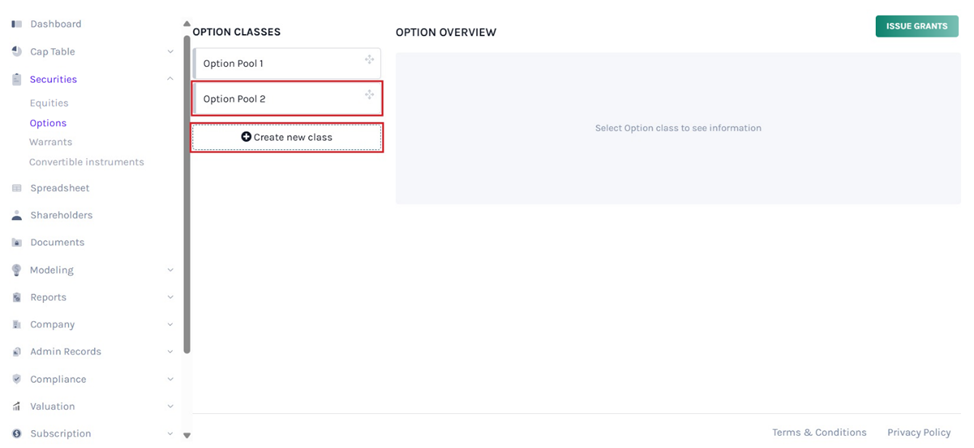The image size is (974, 448).
Task: Expand the Subscription chevron
Action: pyautogui.click(x=170, y=434)
